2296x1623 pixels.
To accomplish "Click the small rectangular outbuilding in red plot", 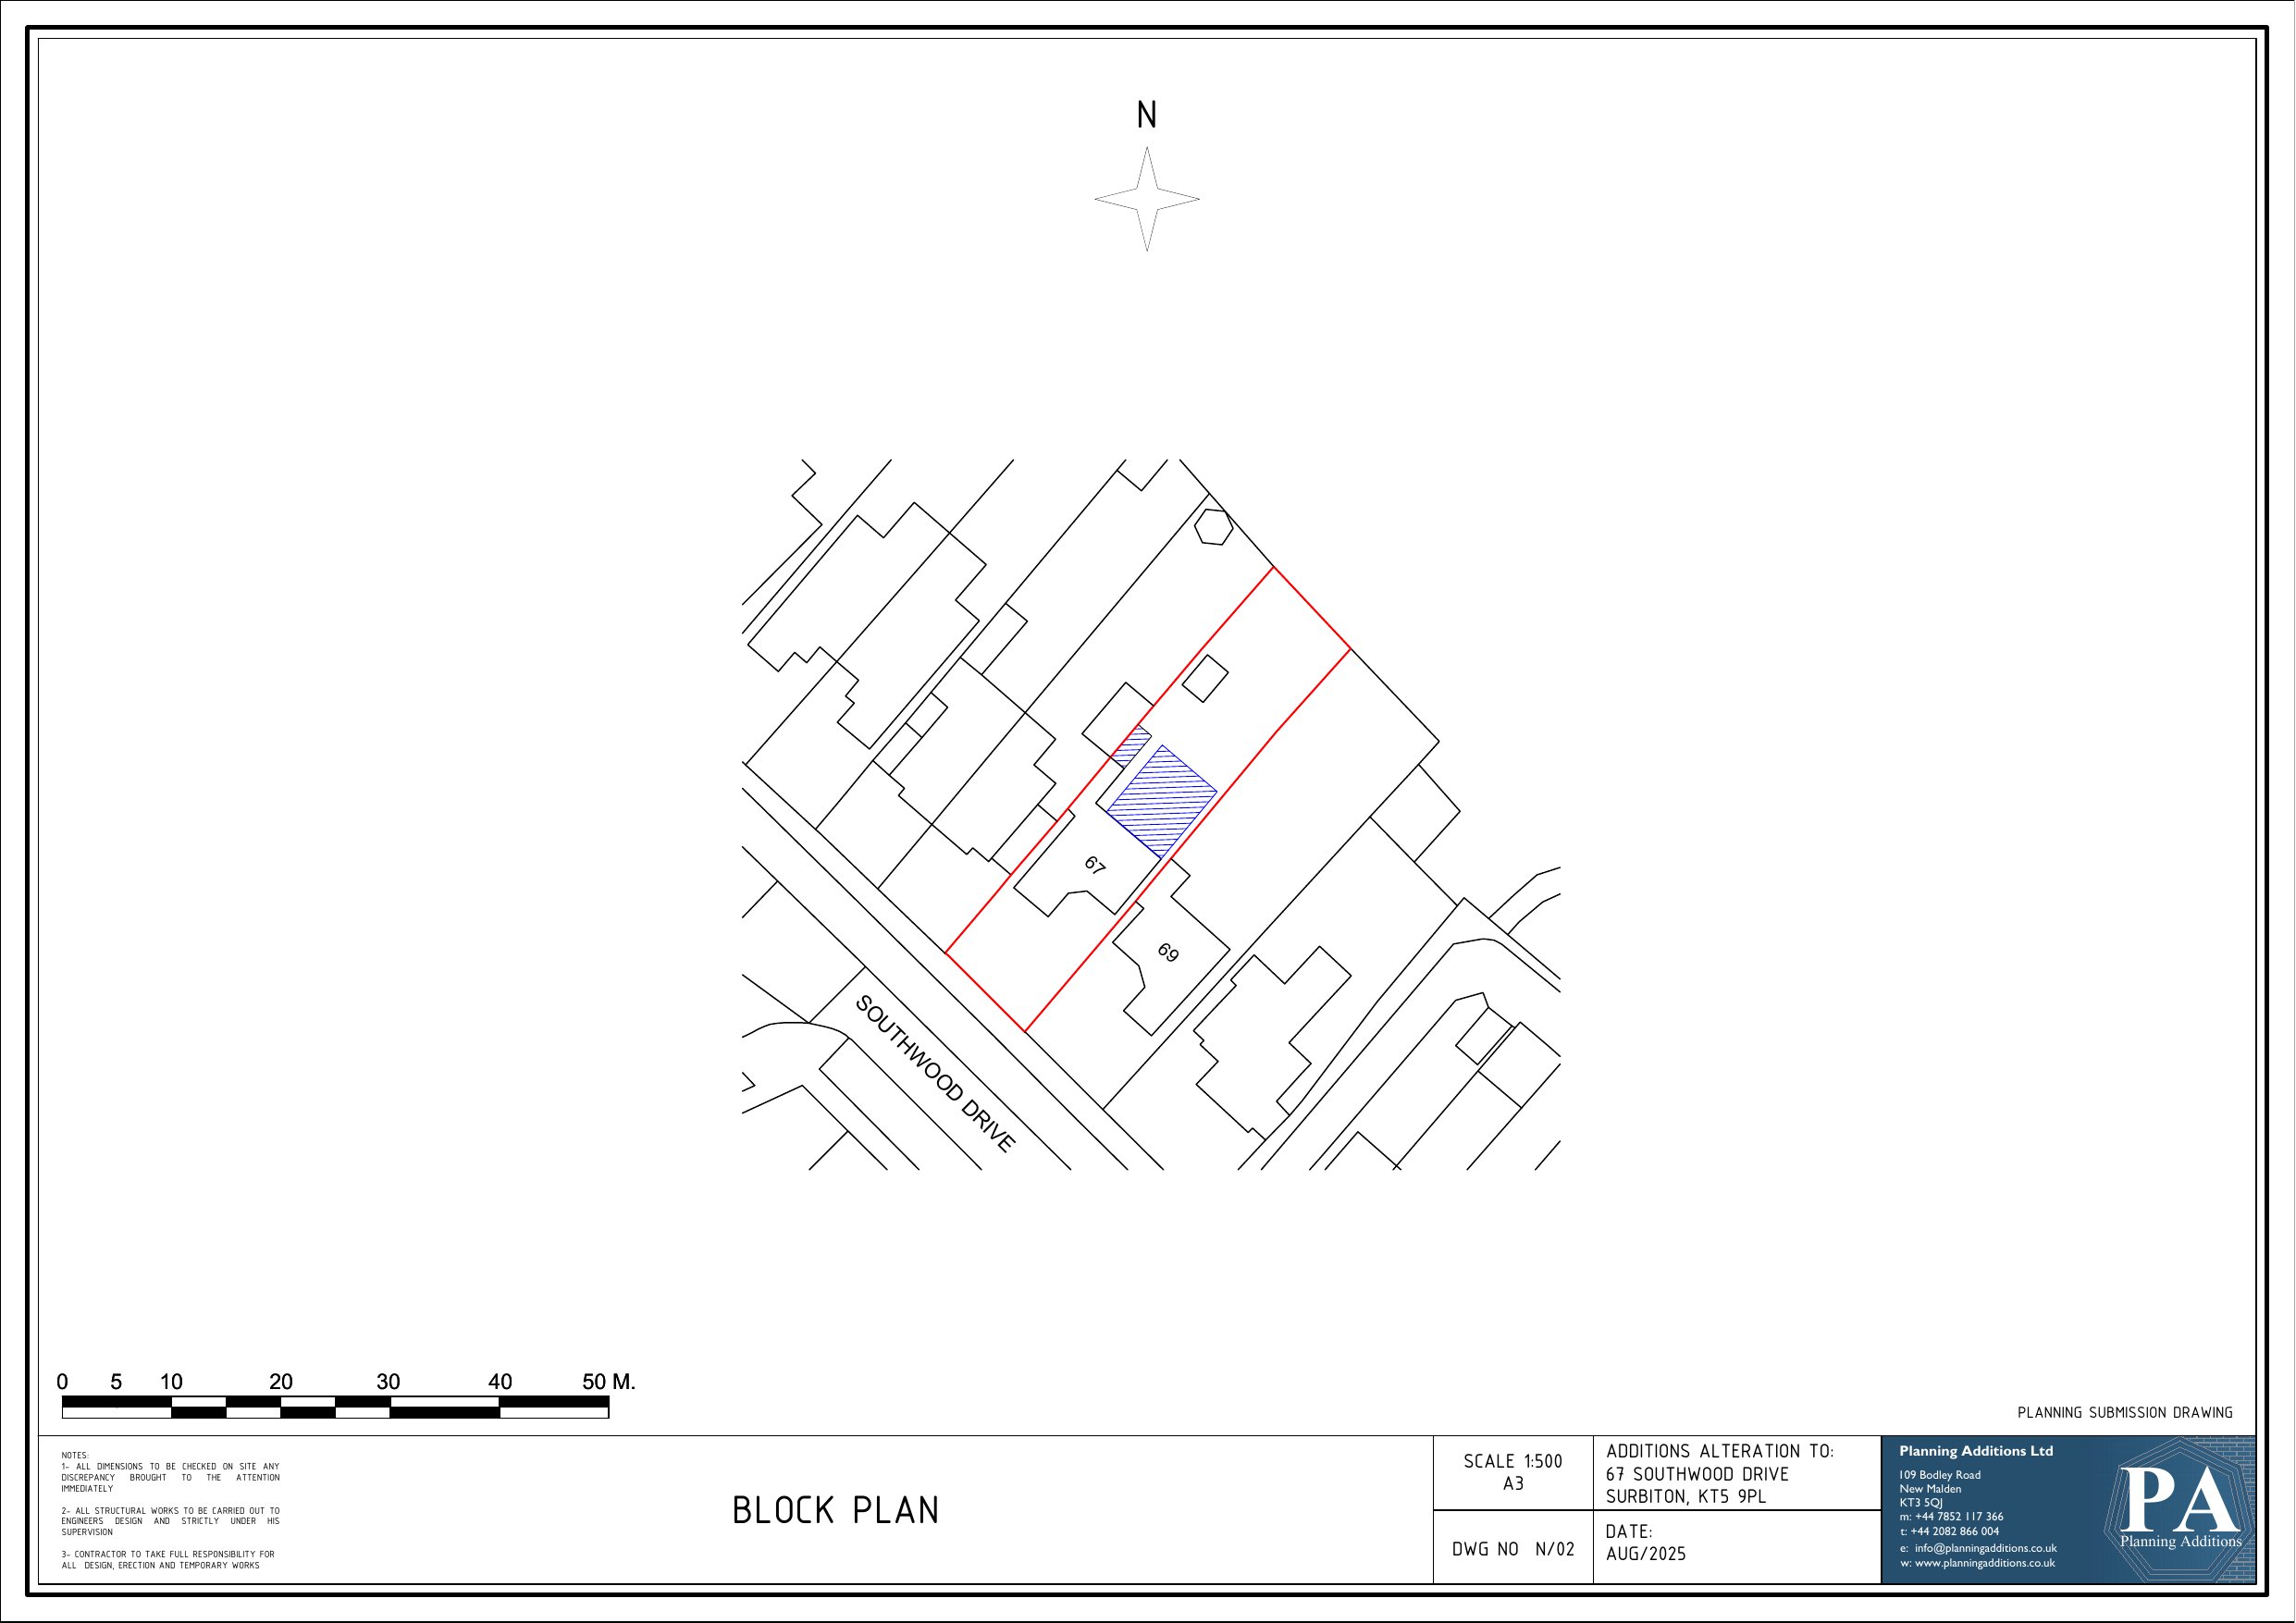I will coord(1205,679).
